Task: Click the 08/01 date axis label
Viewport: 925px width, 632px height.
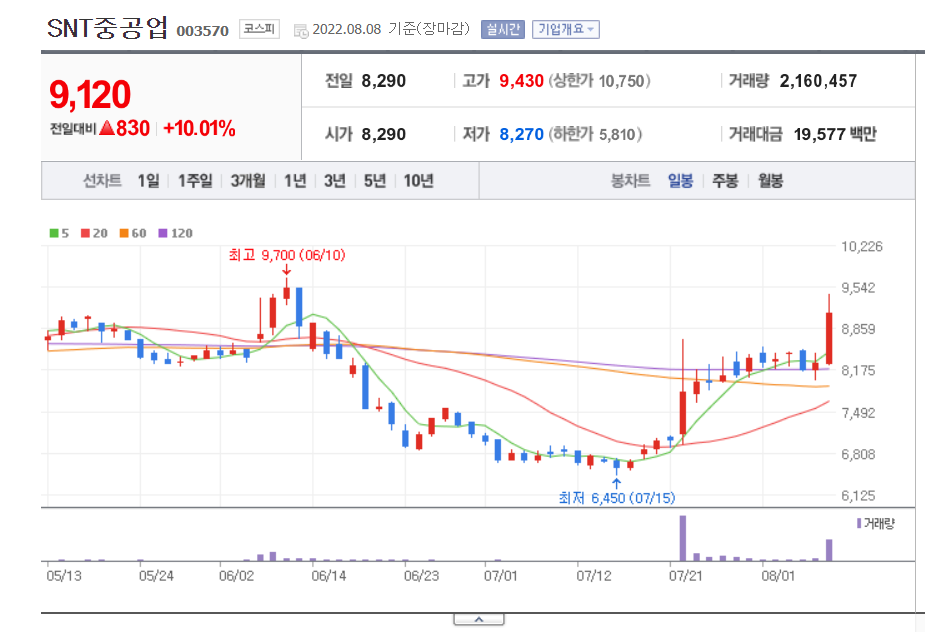Action: coord(778,575)
